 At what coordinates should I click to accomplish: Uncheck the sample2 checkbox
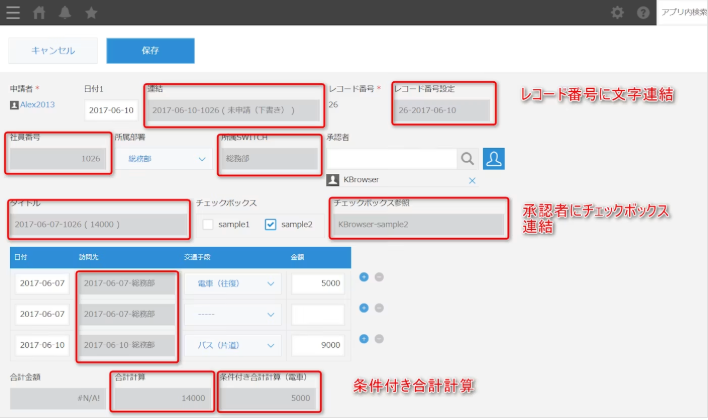click(x=270, y=224)
